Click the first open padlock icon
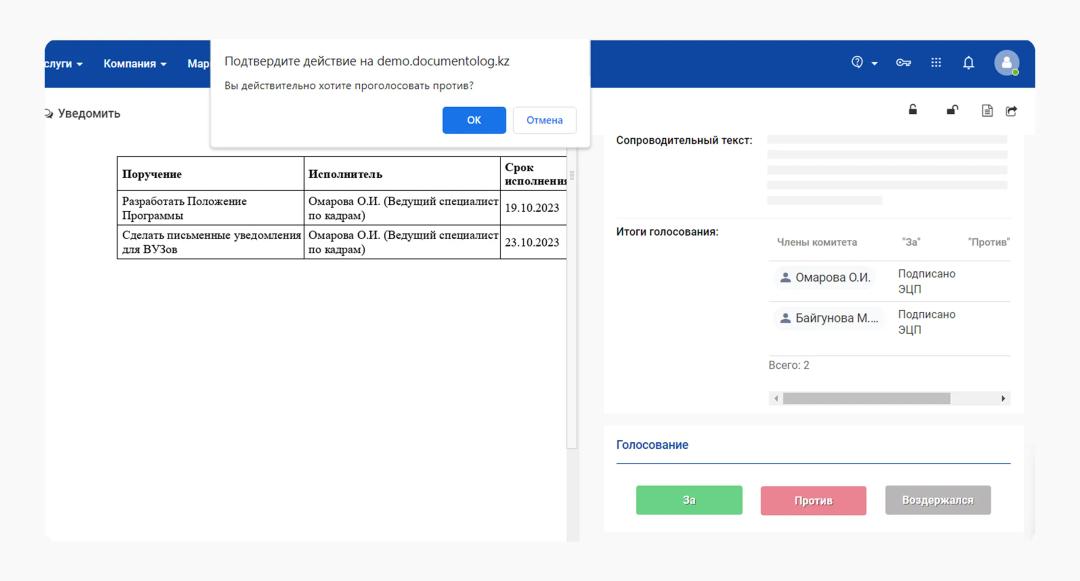The image size is (1080, 581). tap(913, 110)
